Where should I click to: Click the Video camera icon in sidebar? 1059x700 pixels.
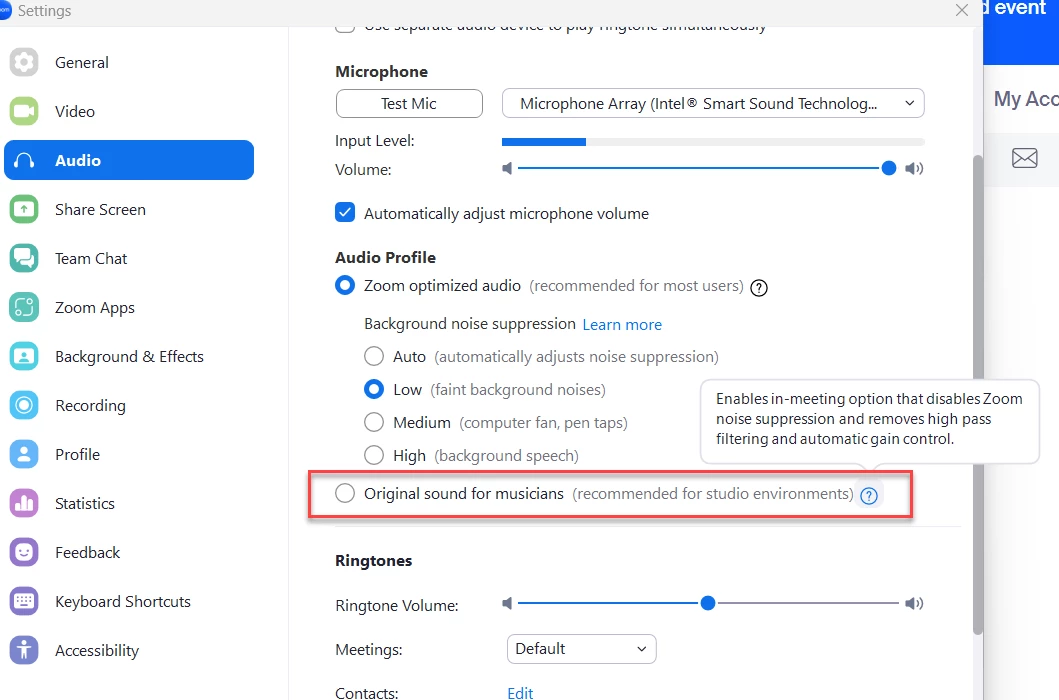tap(24, 111)
